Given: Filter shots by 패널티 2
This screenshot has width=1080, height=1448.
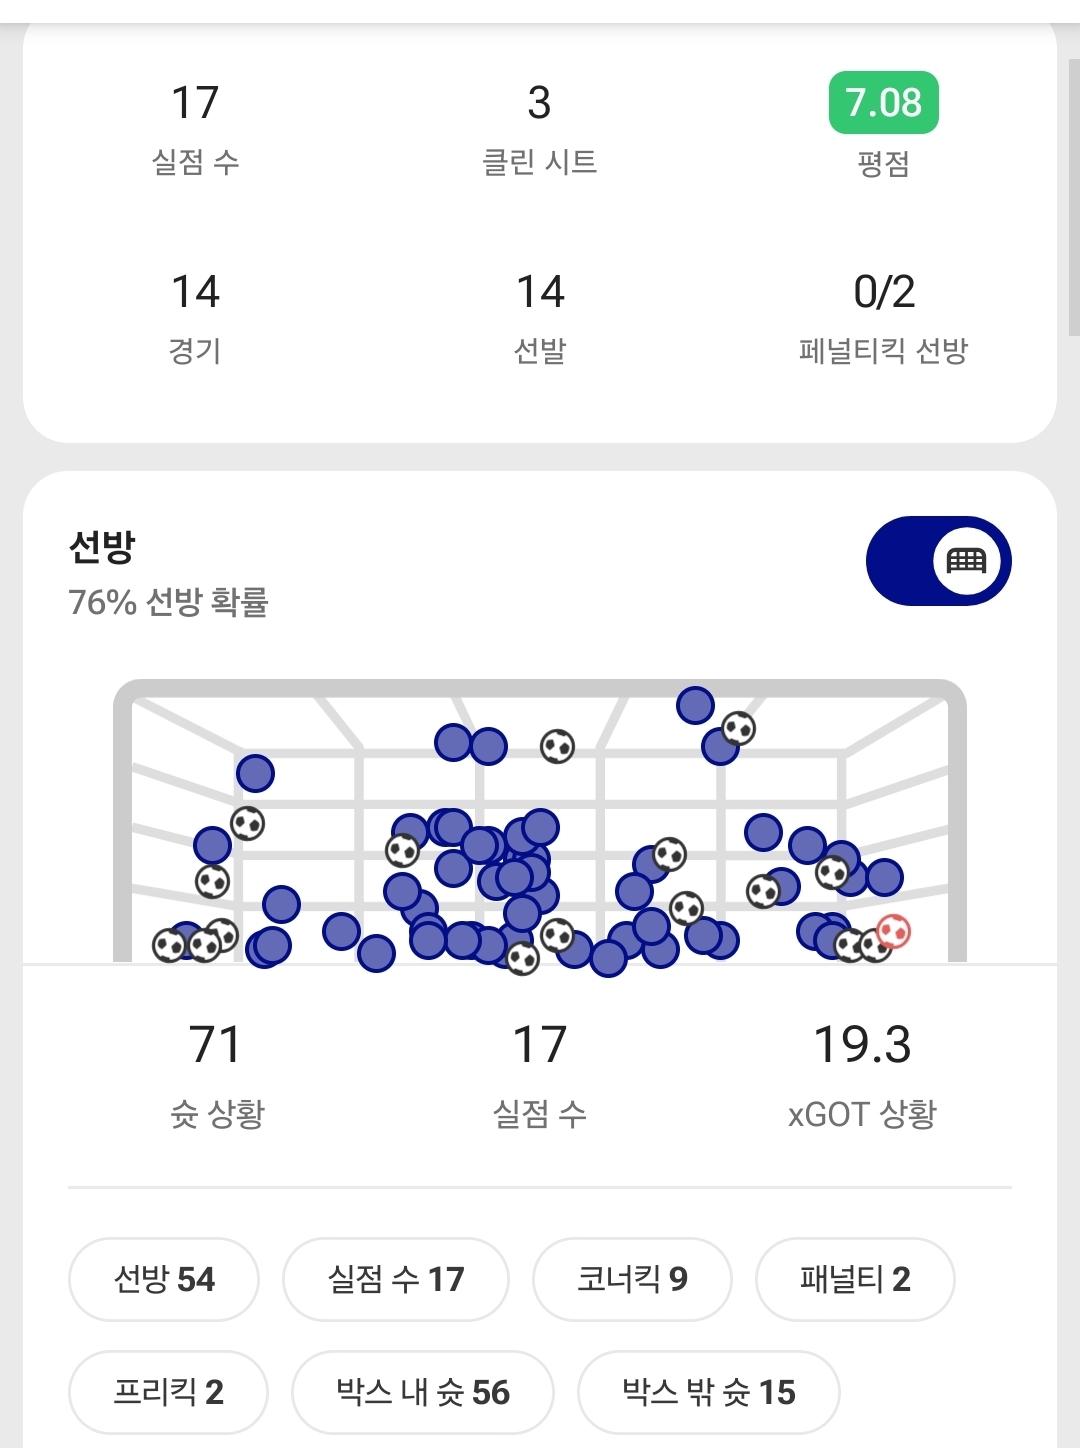Looking at the screenshot, I should tap(855, 1279).
